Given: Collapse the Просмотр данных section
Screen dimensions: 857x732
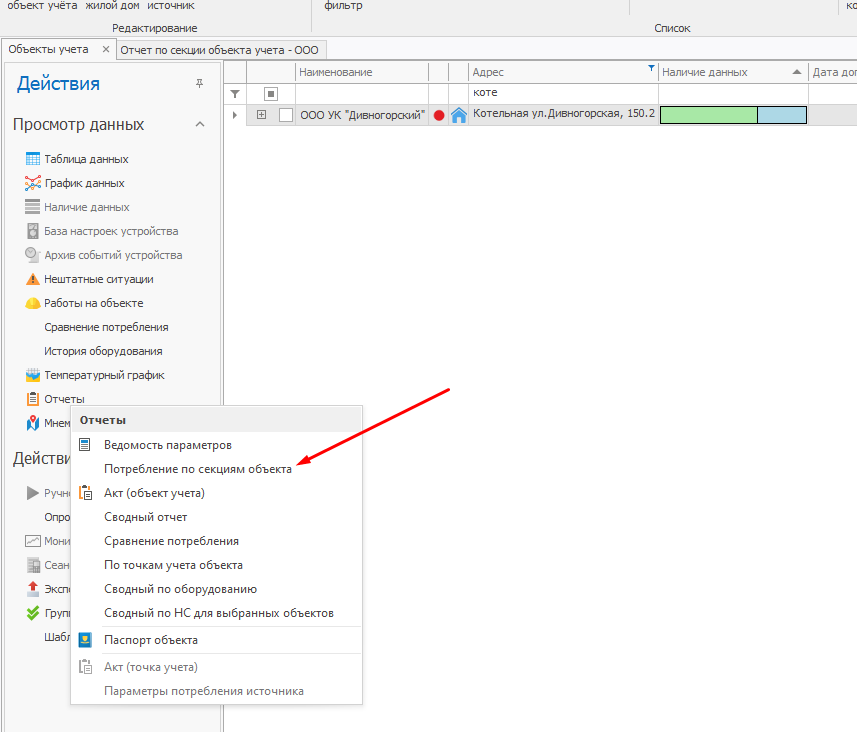Looking at the screenshot, I should pos(200,125).
